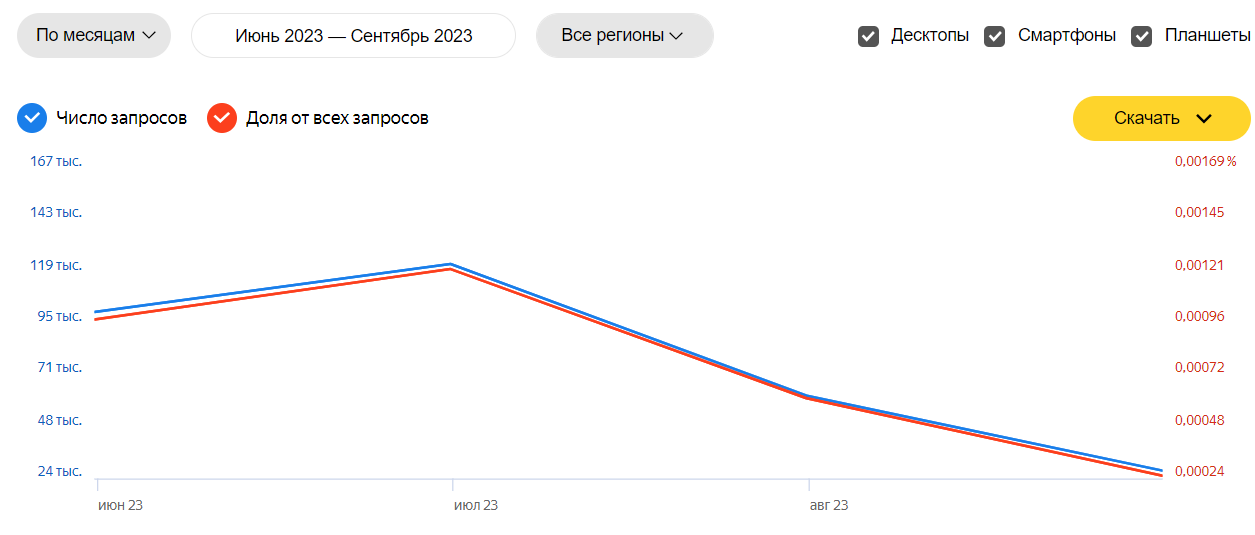
Task: Click the chevron icon next to По месяцам
Action: click(x=150, y=36)
